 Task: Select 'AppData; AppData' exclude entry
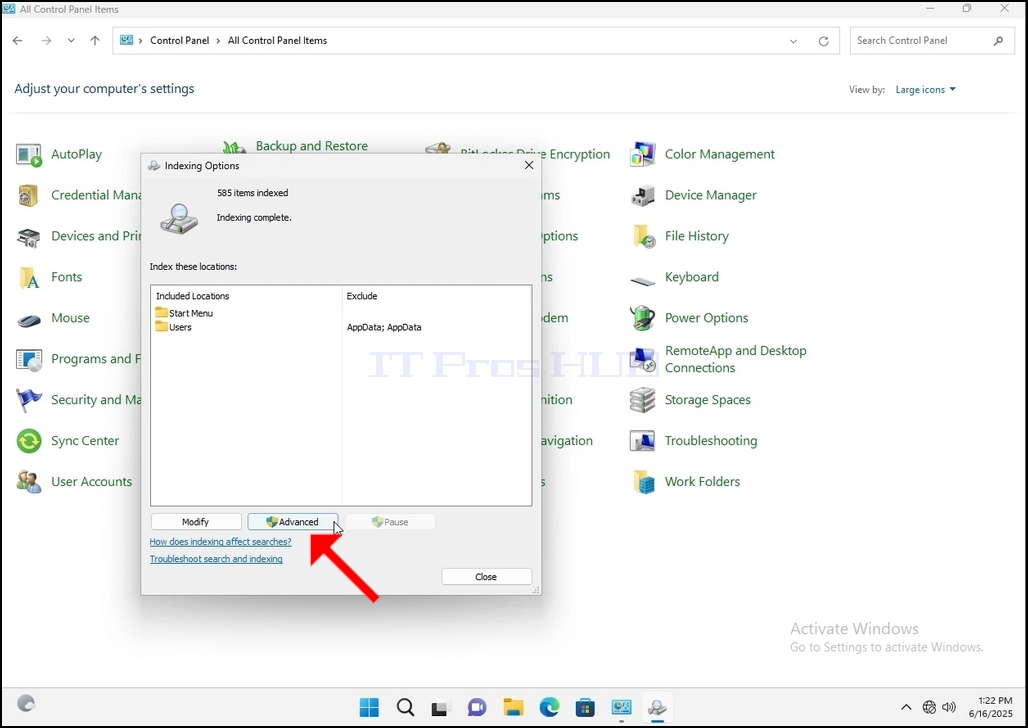384,327
